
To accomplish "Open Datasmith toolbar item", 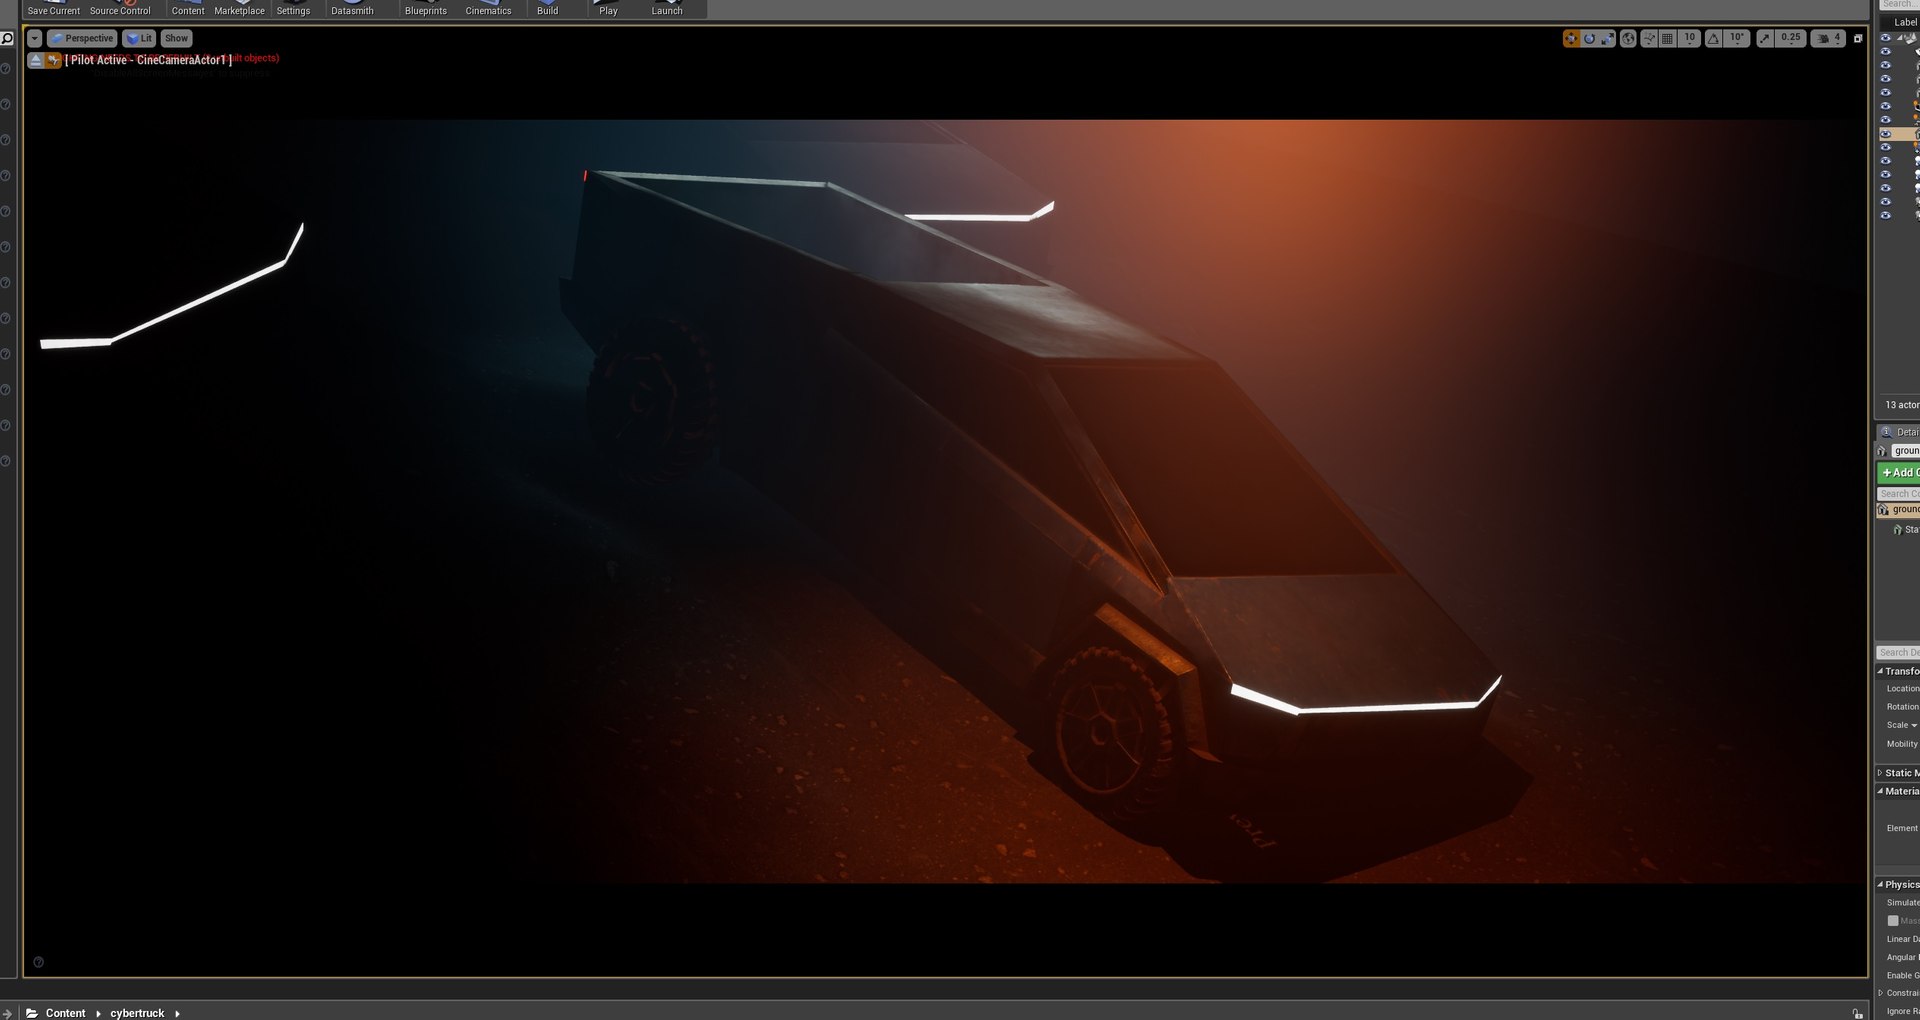I will 352,9.
